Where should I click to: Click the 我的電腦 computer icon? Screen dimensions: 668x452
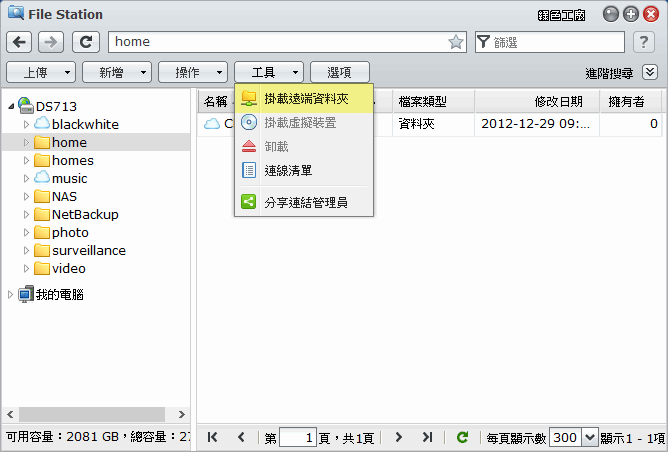(26, 294)
